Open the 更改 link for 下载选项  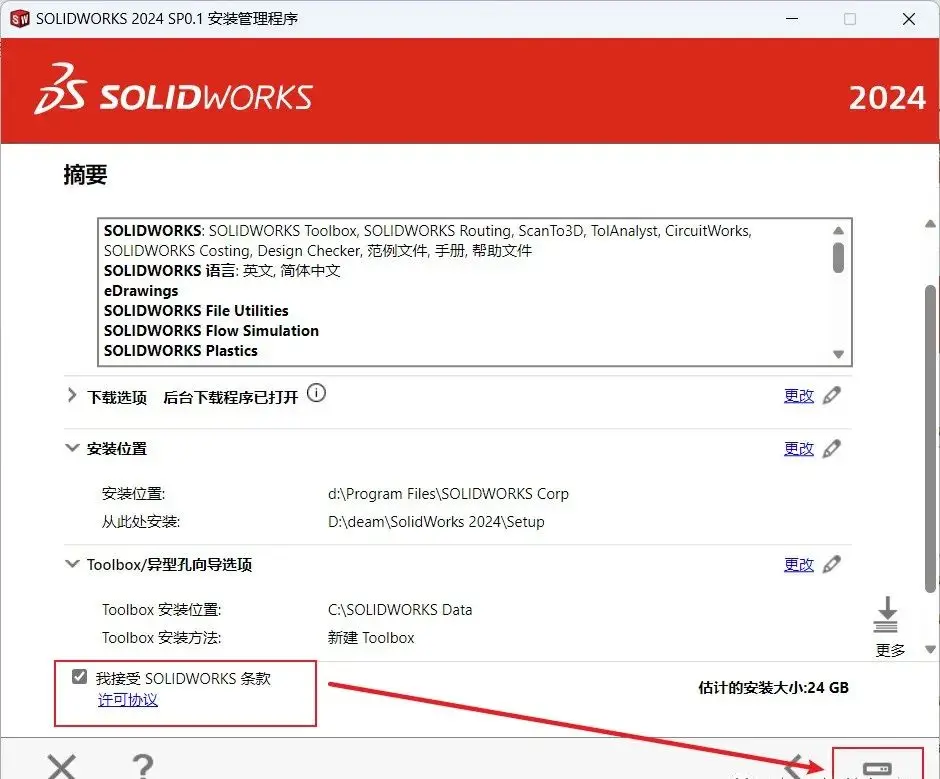799,396
